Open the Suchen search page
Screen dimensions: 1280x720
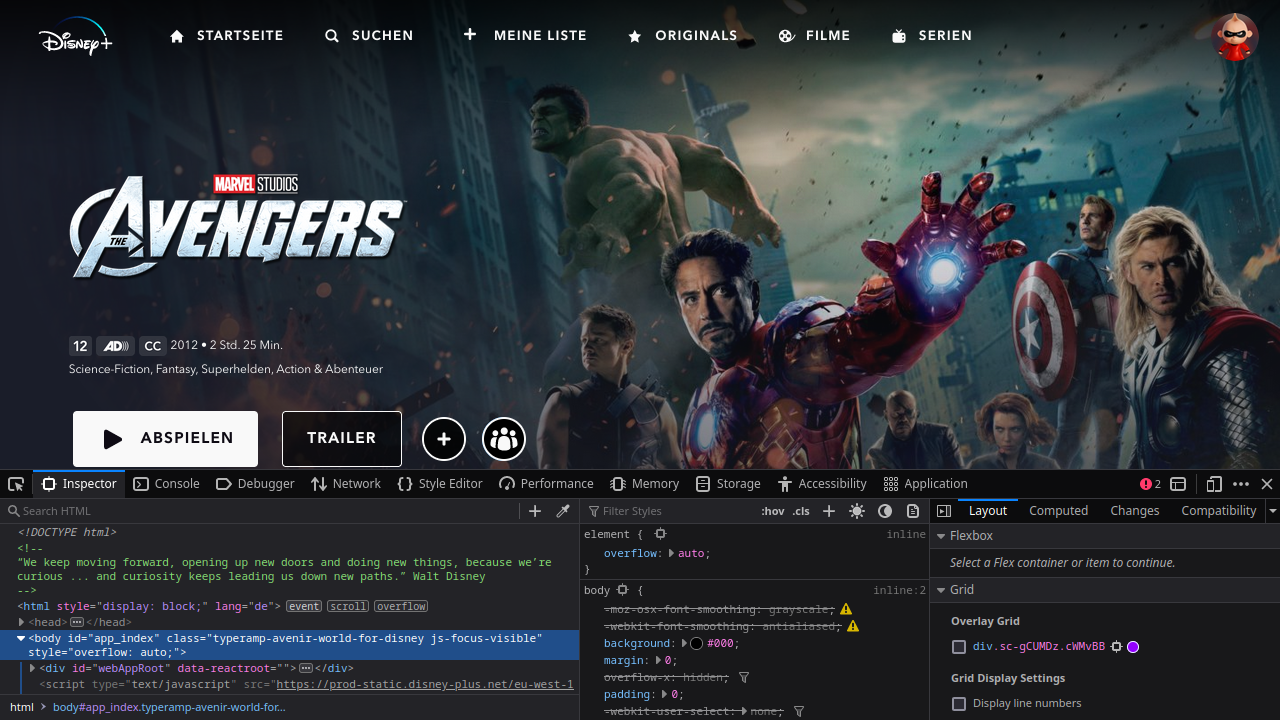click(x=369, y=36)
